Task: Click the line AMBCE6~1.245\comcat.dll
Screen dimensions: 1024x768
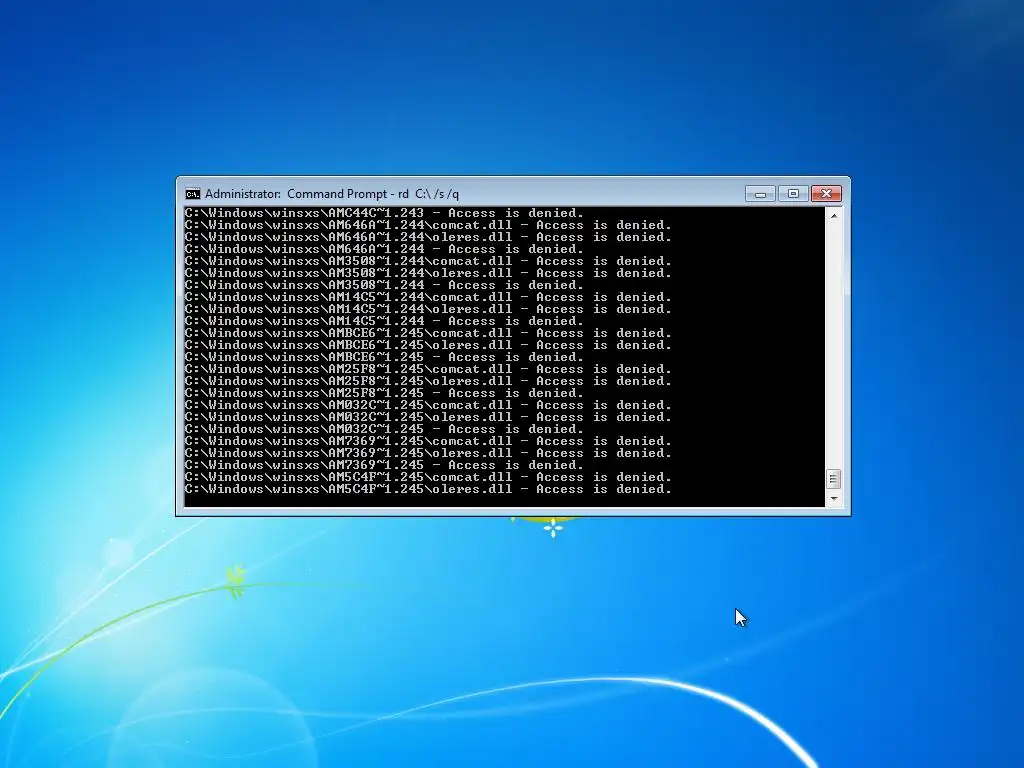Action: coord(428,333)
